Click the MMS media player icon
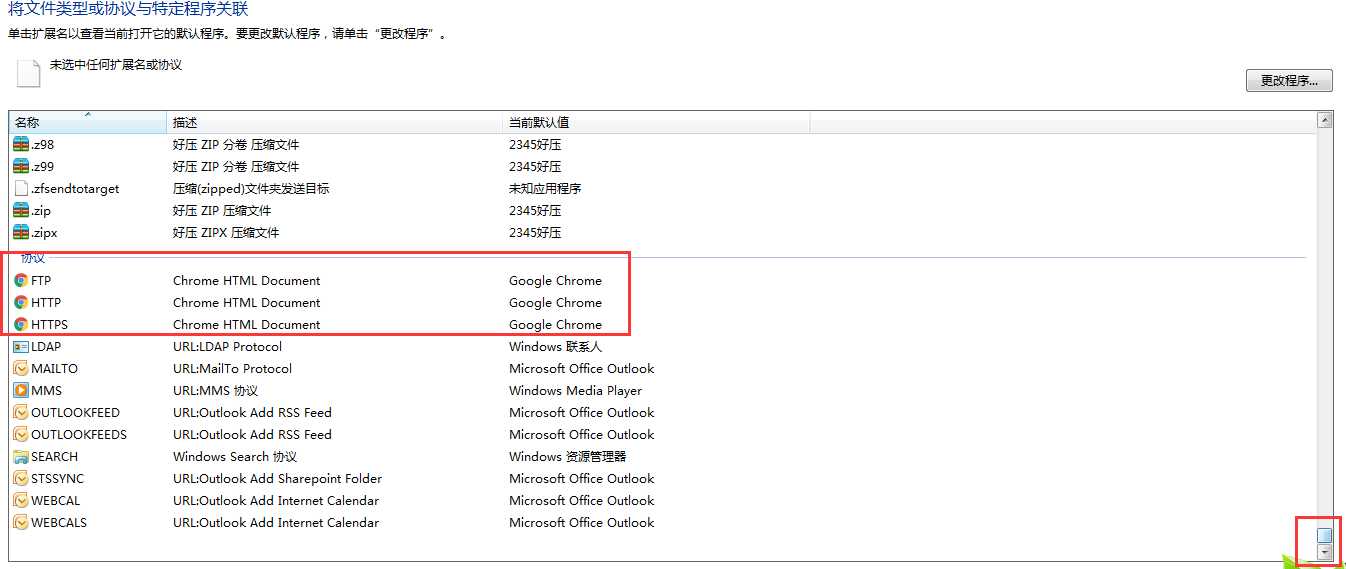 tap(20, 391)
